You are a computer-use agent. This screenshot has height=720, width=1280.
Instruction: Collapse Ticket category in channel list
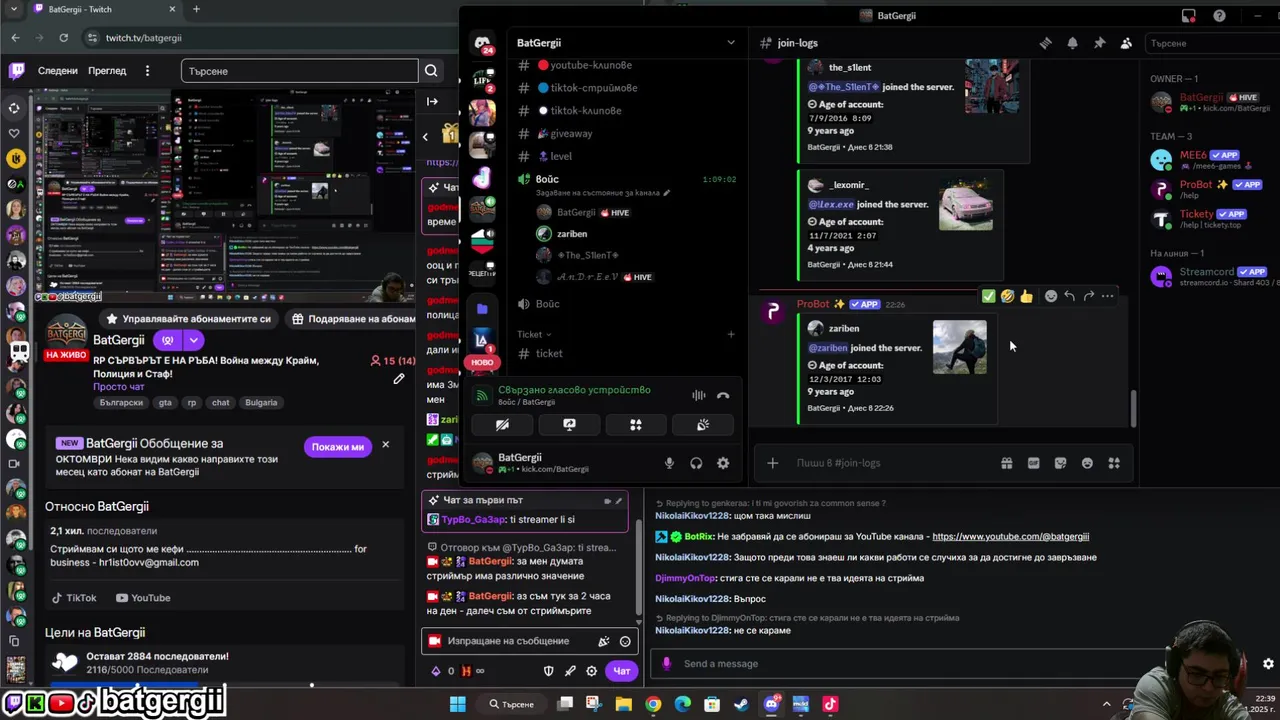pos(535,334)
